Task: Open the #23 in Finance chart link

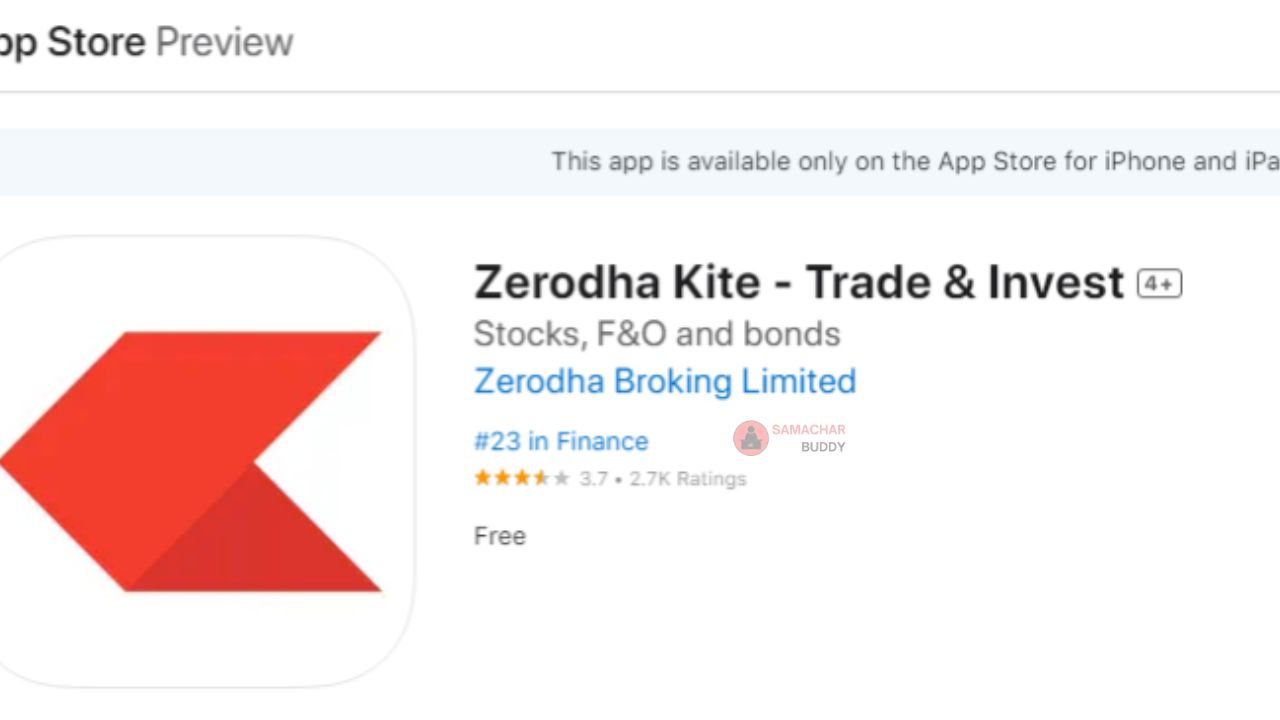Action: tap(560, 441)
